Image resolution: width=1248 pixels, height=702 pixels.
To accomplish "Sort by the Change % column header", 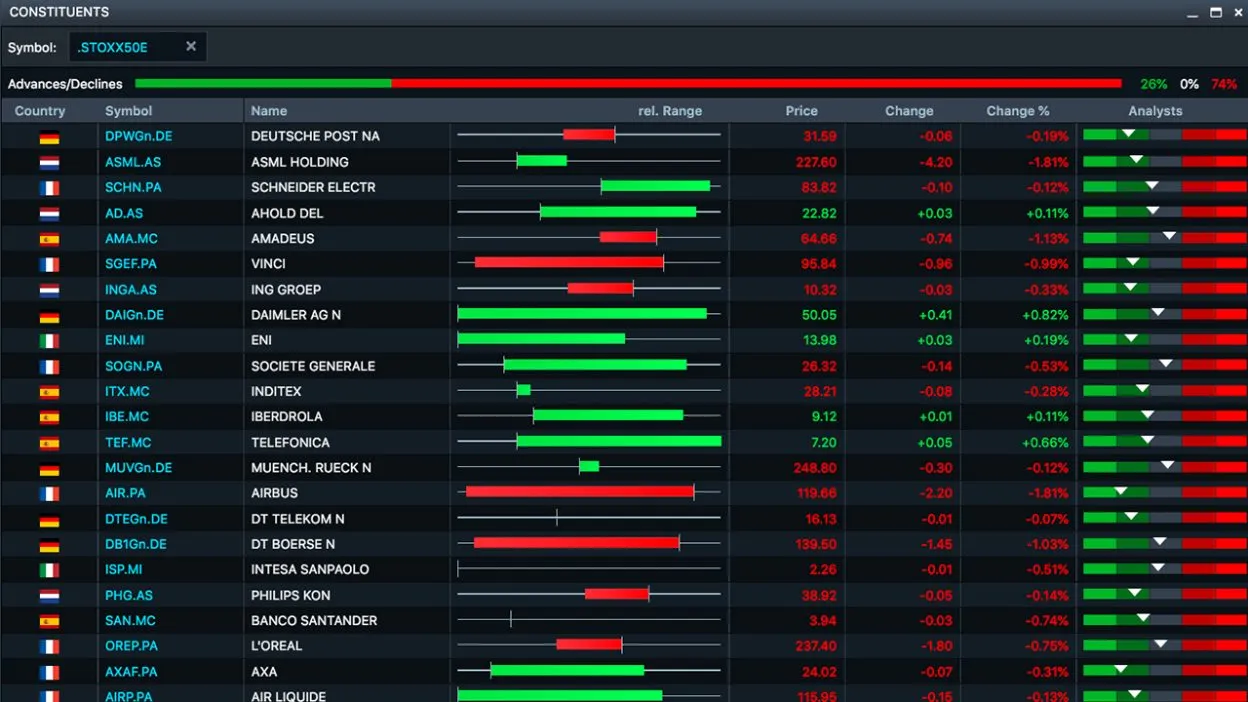I will point(1018,111).
